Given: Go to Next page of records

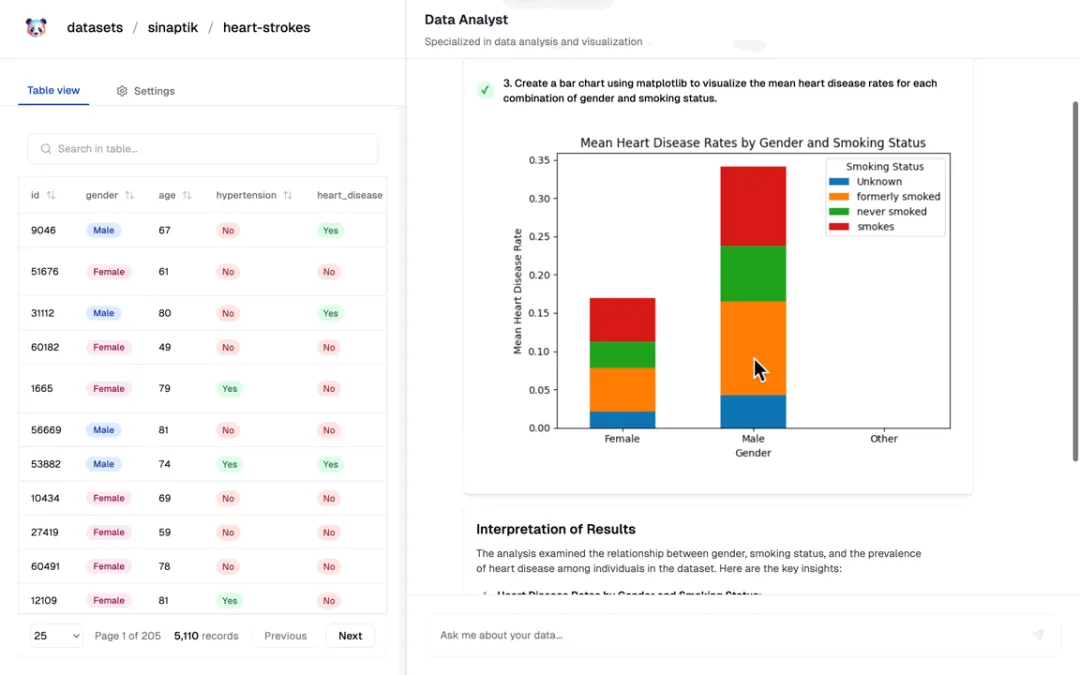Looking at the screenshot, I should point(350,636).
